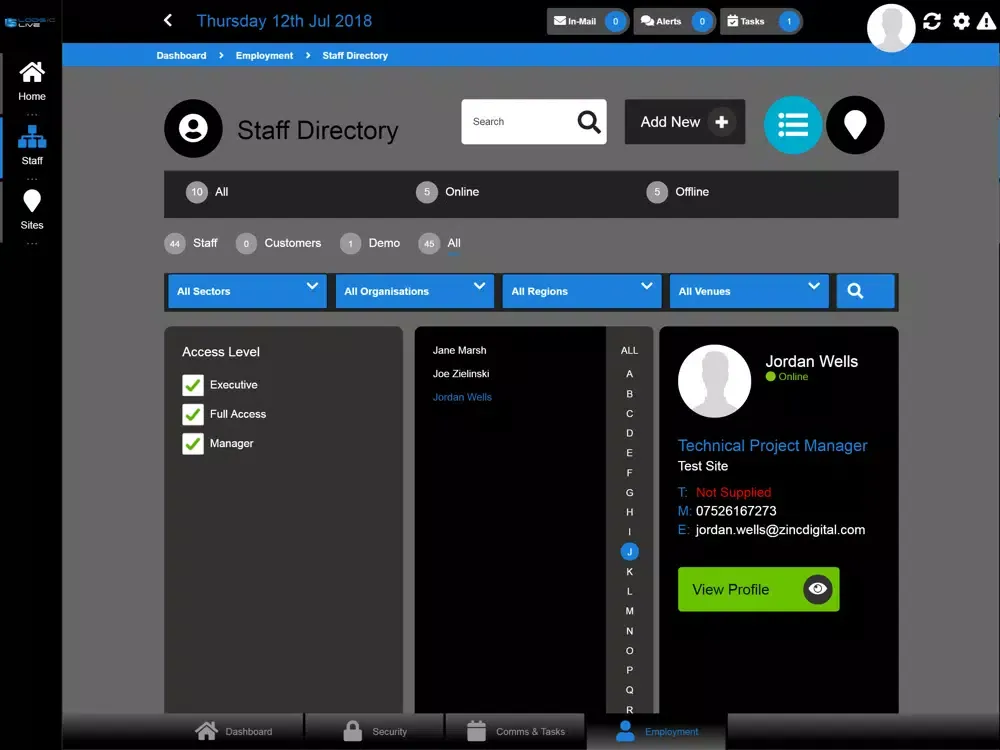Image resolution: width=1000 pixels, height=750 pixels.
Task: Click the Dashboard breadcrumb link
Action: pyautogui.click(x=181, y=55)
